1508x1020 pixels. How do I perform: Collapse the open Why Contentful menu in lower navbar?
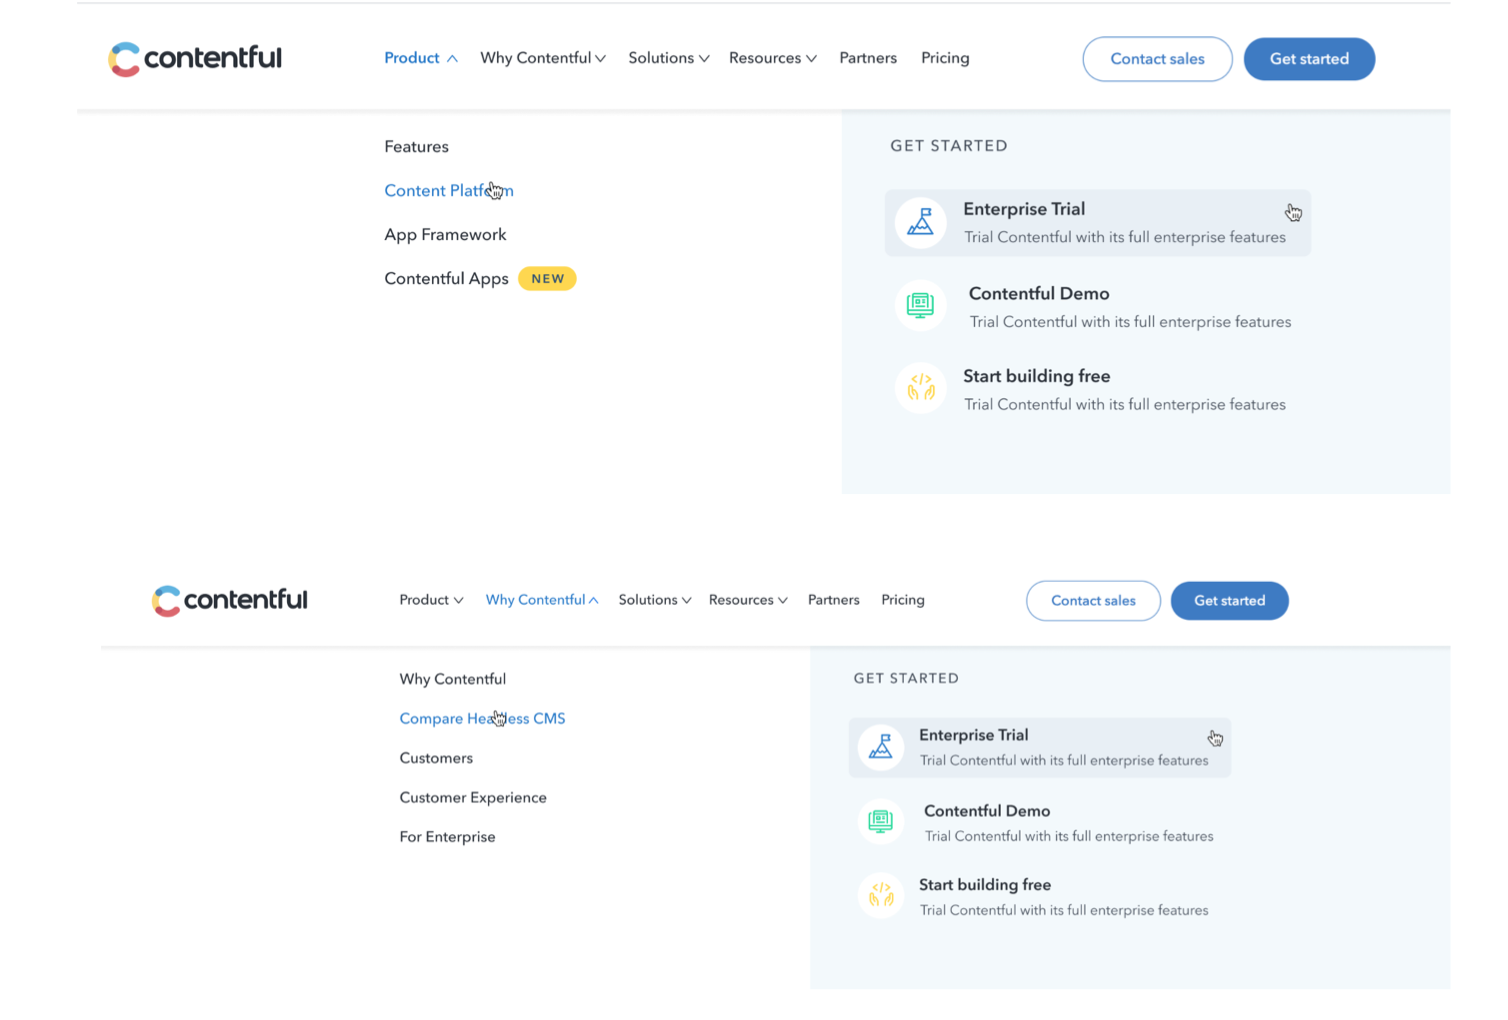[542, 600]
